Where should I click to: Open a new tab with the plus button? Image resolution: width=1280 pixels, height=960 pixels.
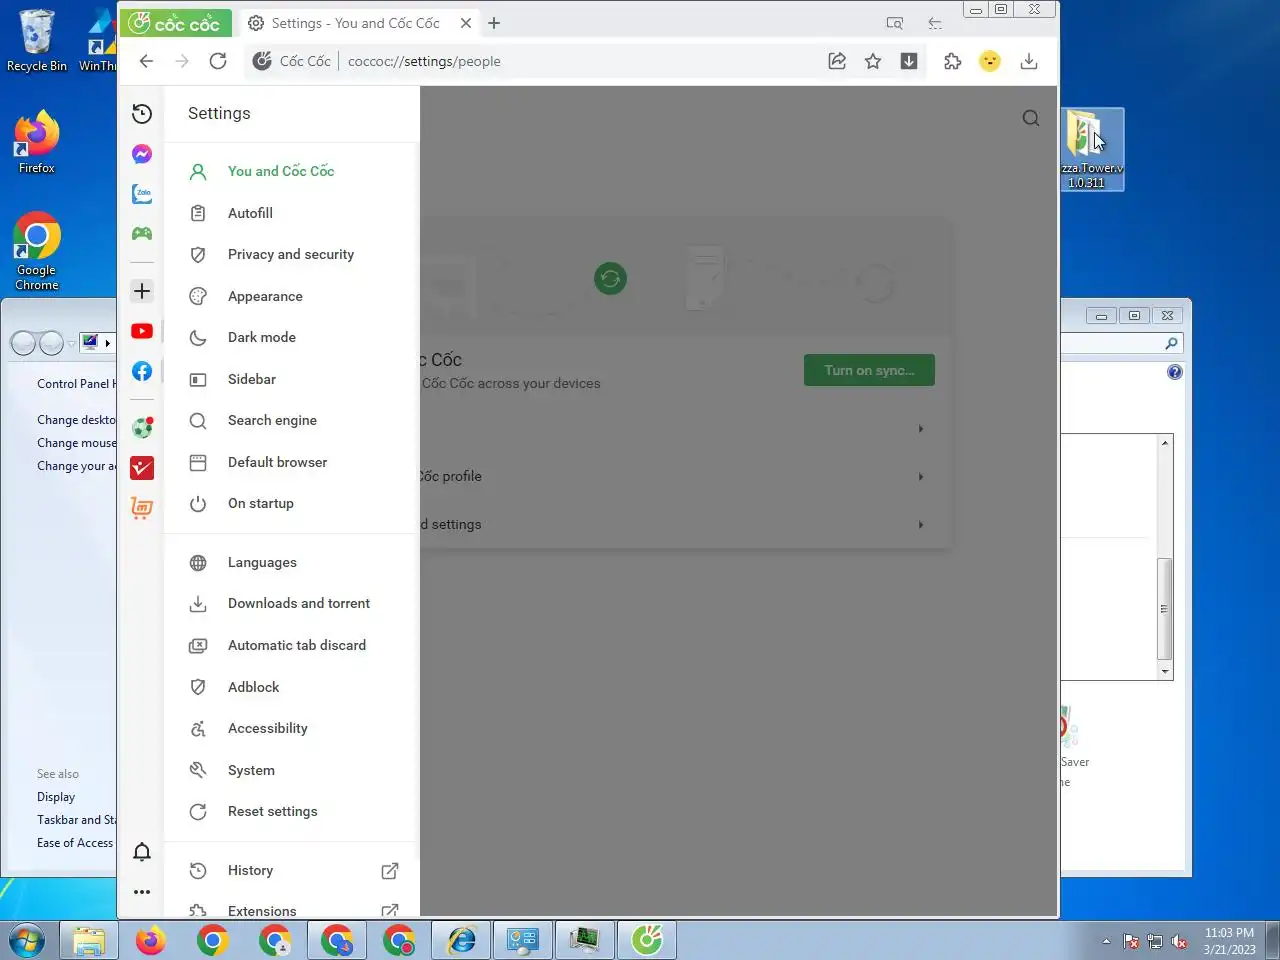(494, 23)
